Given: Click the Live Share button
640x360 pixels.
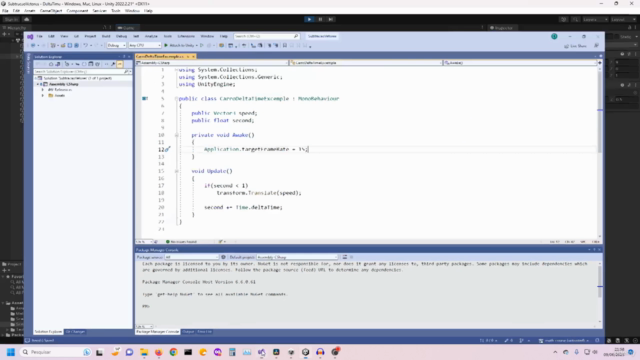Looking at the screenshot, I should (x=576, y=46).
